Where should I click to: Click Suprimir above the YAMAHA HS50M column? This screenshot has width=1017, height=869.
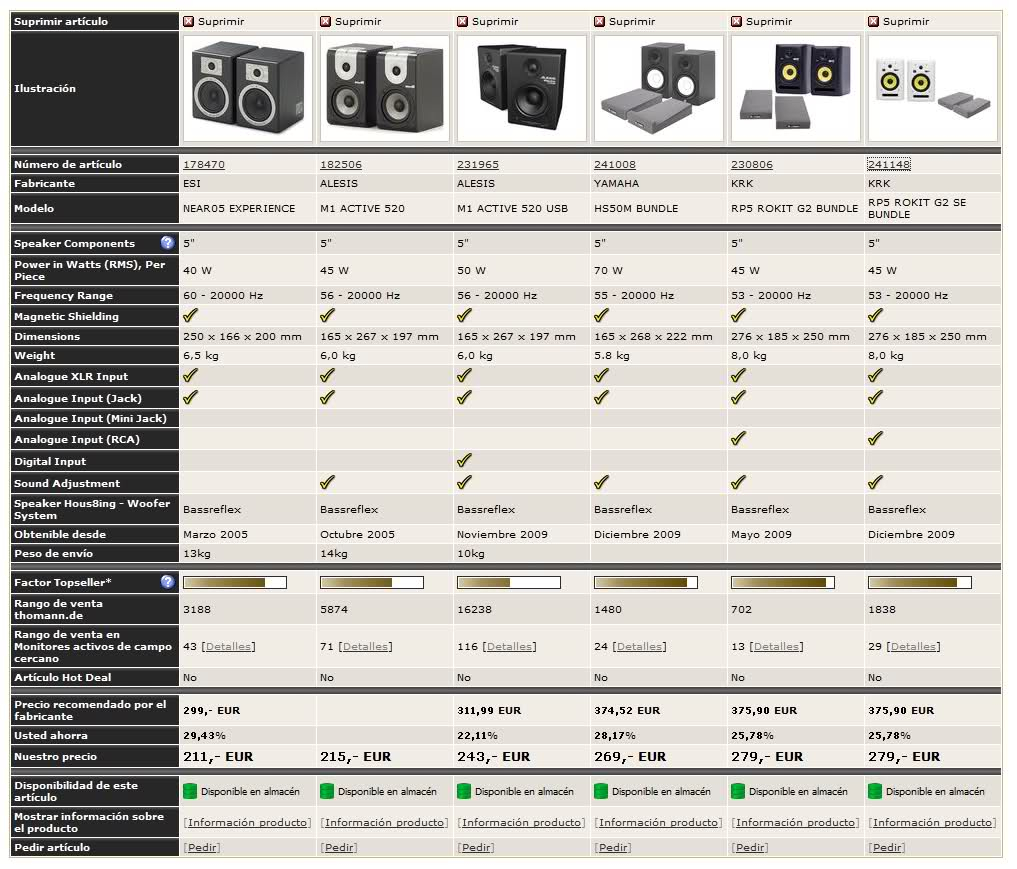625,21
